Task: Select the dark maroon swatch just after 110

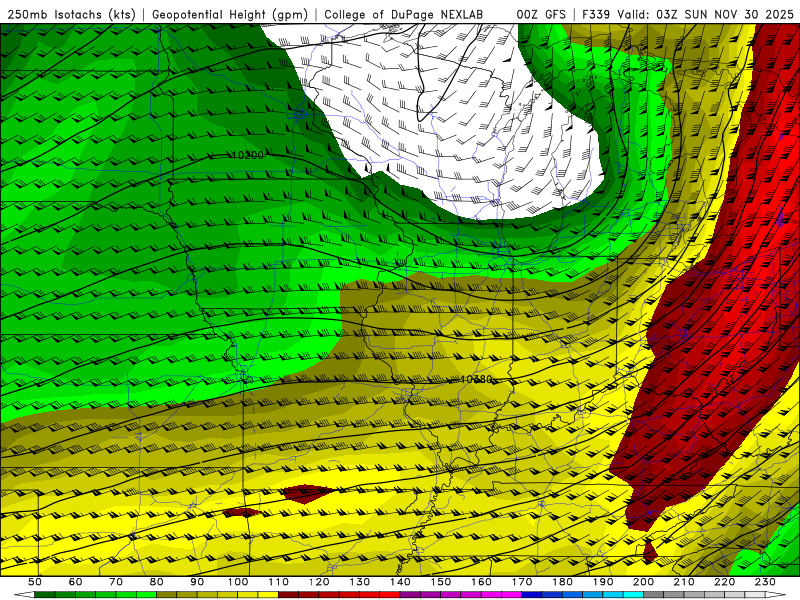Action: pyautogui.click(x=288, y=595)
